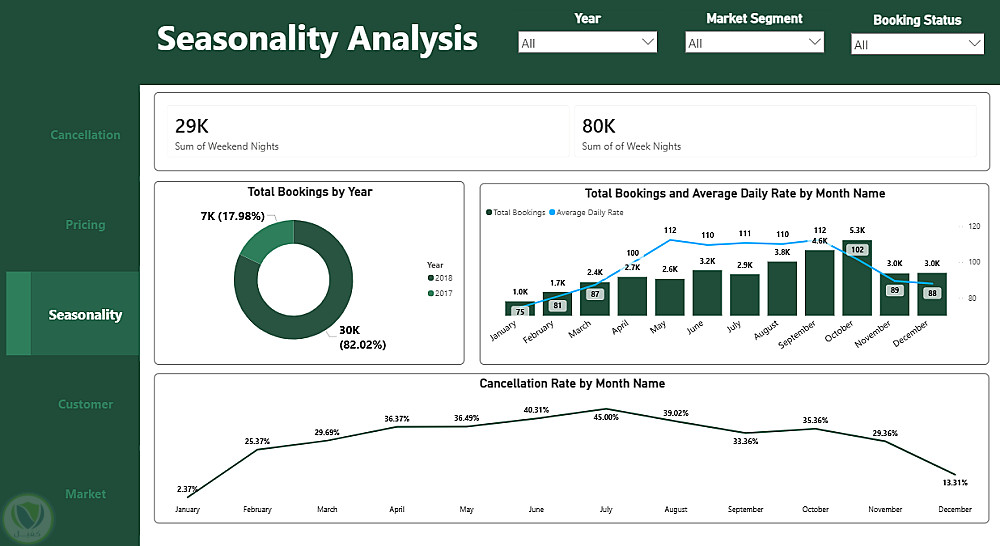Viewport: 1000px width, 546px height.
Task: Click the Average Daily Rate legend marker
Action: click(x=552, y=212)
